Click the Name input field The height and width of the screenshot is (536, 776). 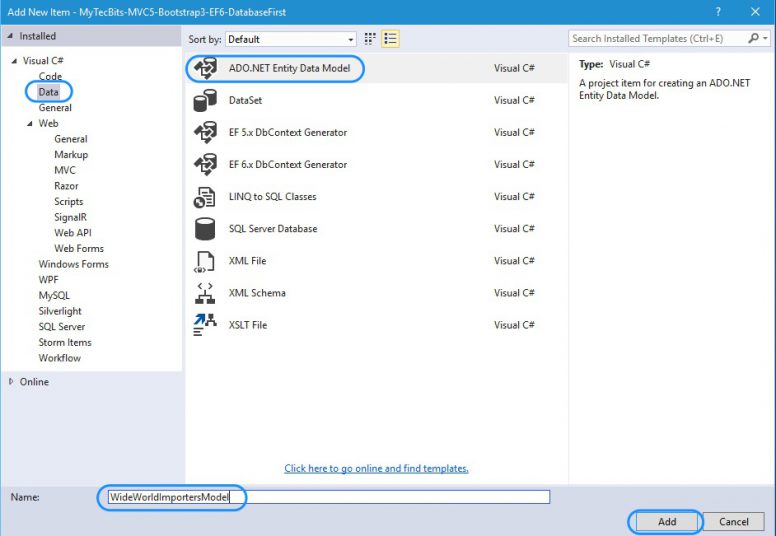[x=329, y=497]
